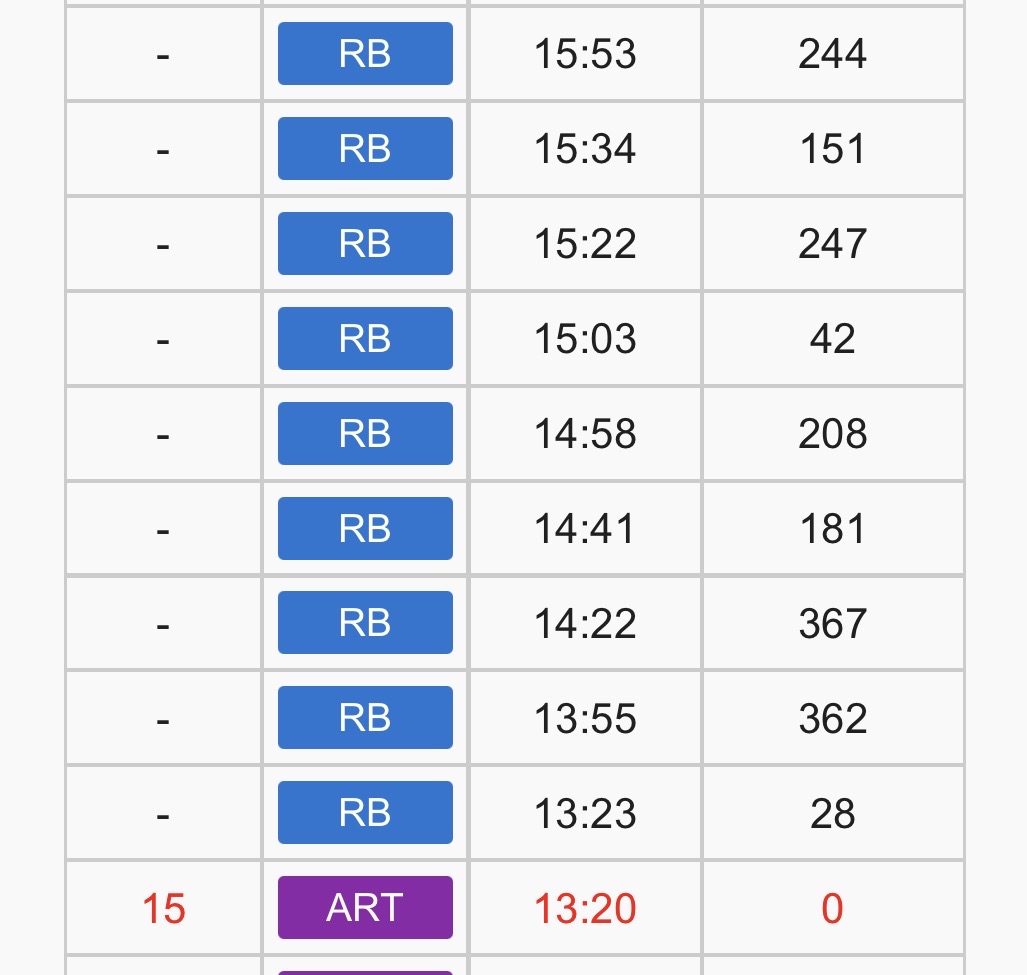
Task: Click the 367 value cell
Action: pos(832,624)
